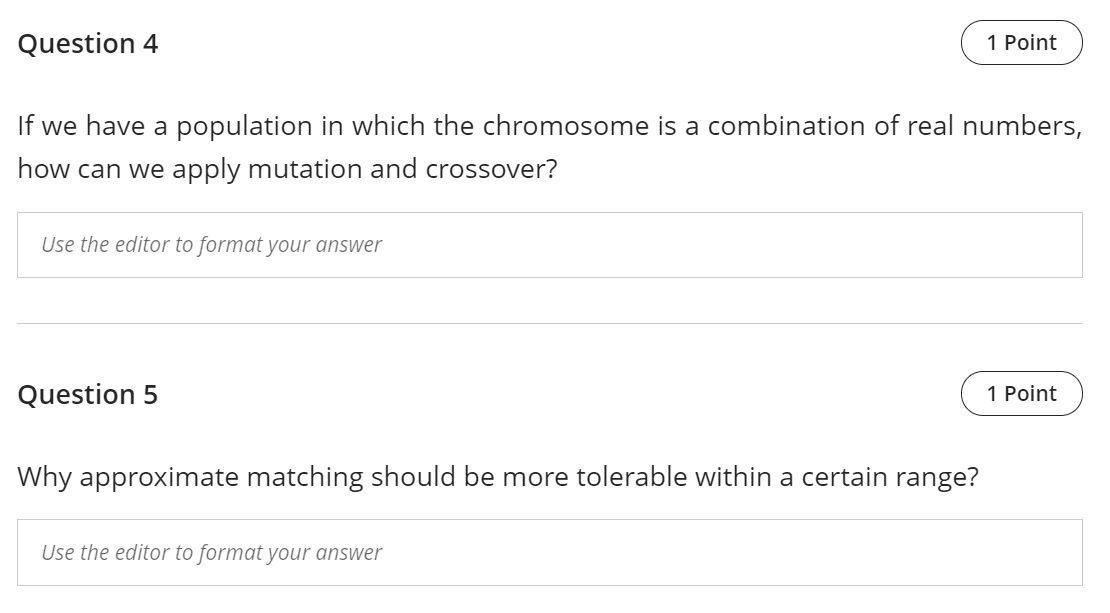Click the word 'Why' starting Question 5
Viewport: 1110px width, 613px height.
pos(43,477)
